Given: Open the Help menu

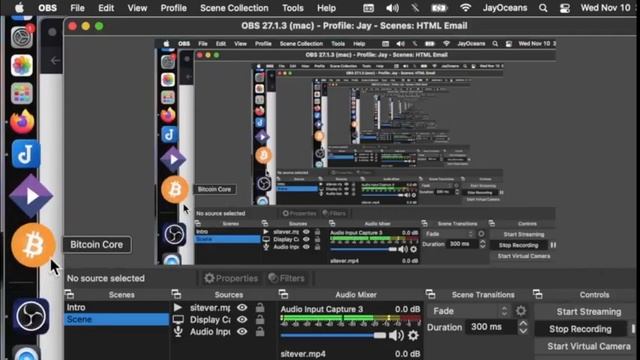Looking at the screenshot, I should click(x=327, y=8).
